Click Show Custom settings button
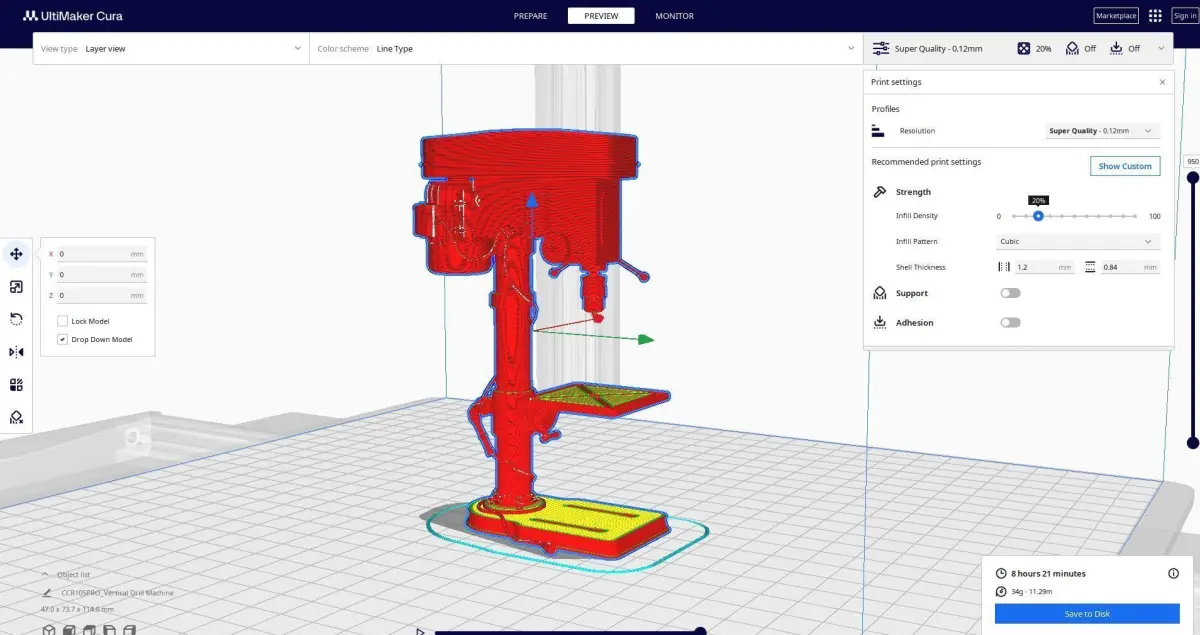Viewport: 1200px width, 635px height. coord(1125,166)
